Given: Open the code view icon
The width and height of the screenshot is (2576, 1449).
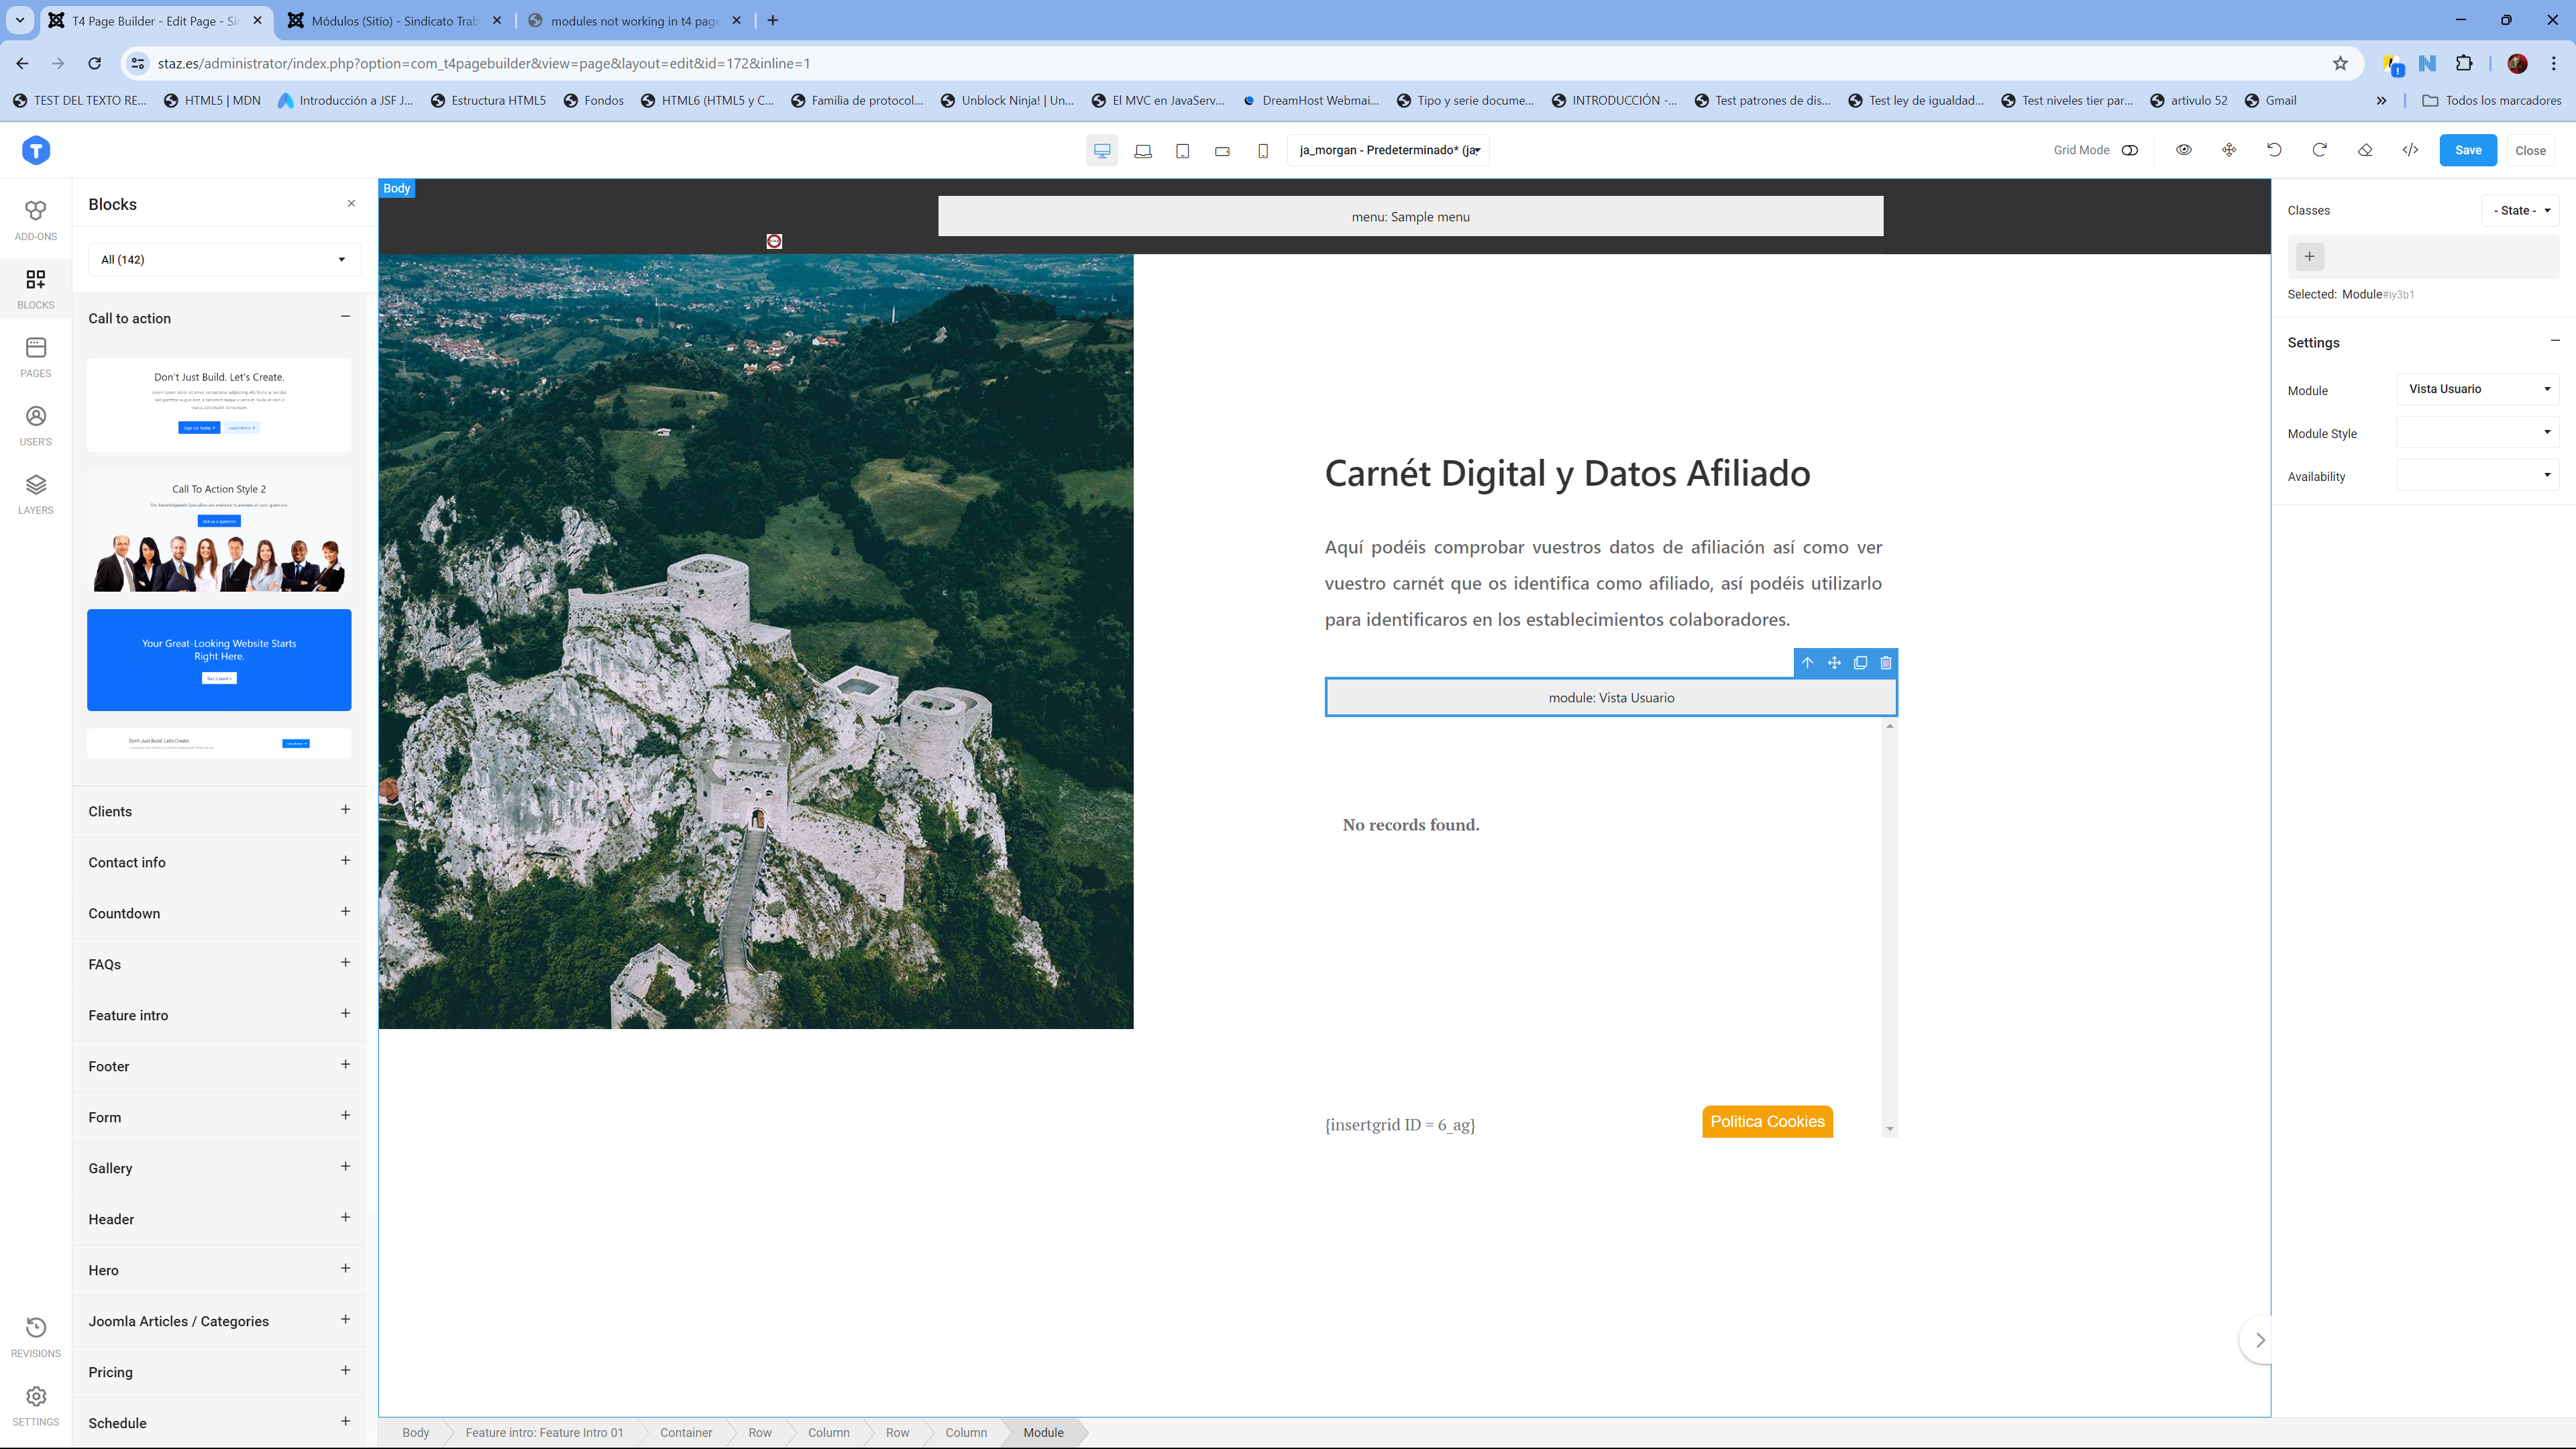Looking at the screenshot, I should [x=2410, y=150].
